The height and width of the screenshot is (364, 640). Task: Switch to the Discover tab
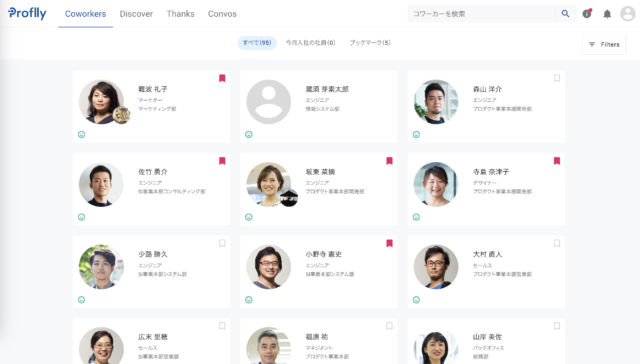(x=136, y=14)
